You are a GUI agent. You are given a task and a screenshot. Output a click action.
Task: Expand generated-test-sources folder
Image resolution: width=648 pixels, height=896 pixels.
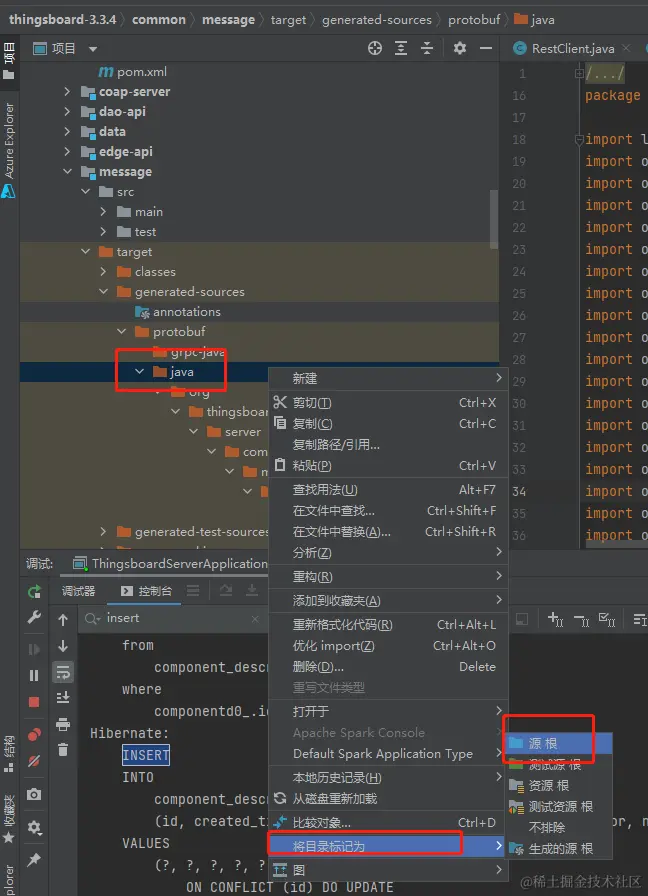(x=103, y=531)
